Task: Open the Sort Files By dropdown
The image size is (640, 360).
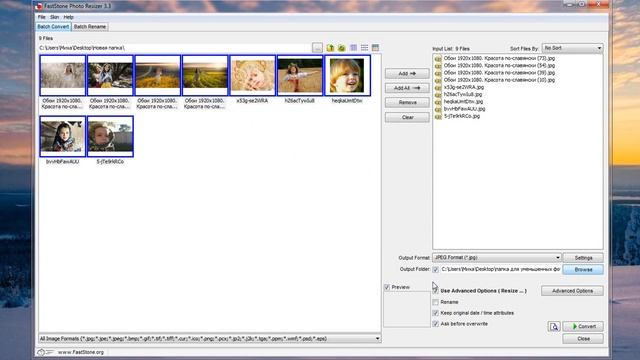Action: point(572,48)
